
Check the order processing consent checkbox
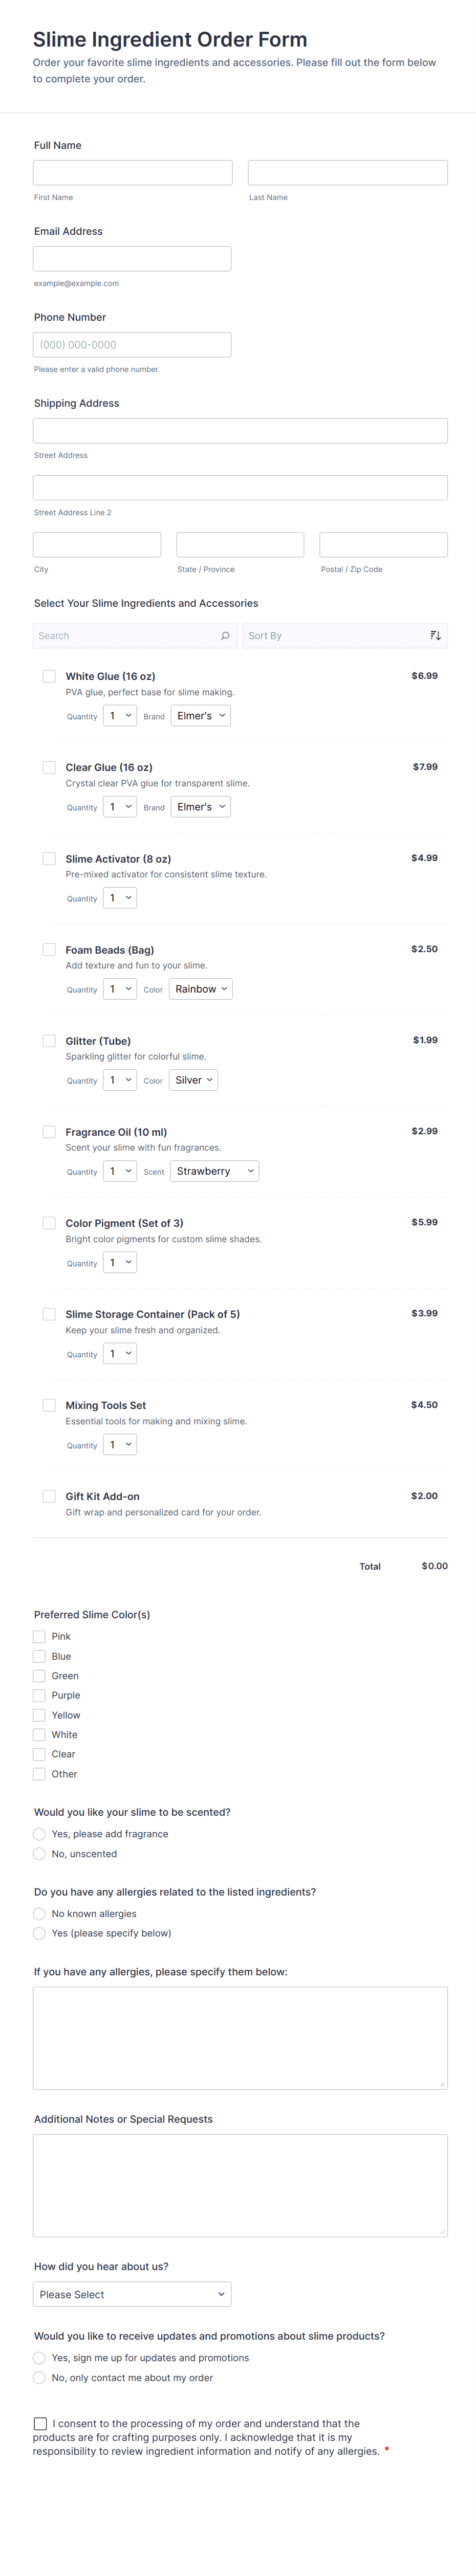pyautogui.click(x=40, y=2424)
